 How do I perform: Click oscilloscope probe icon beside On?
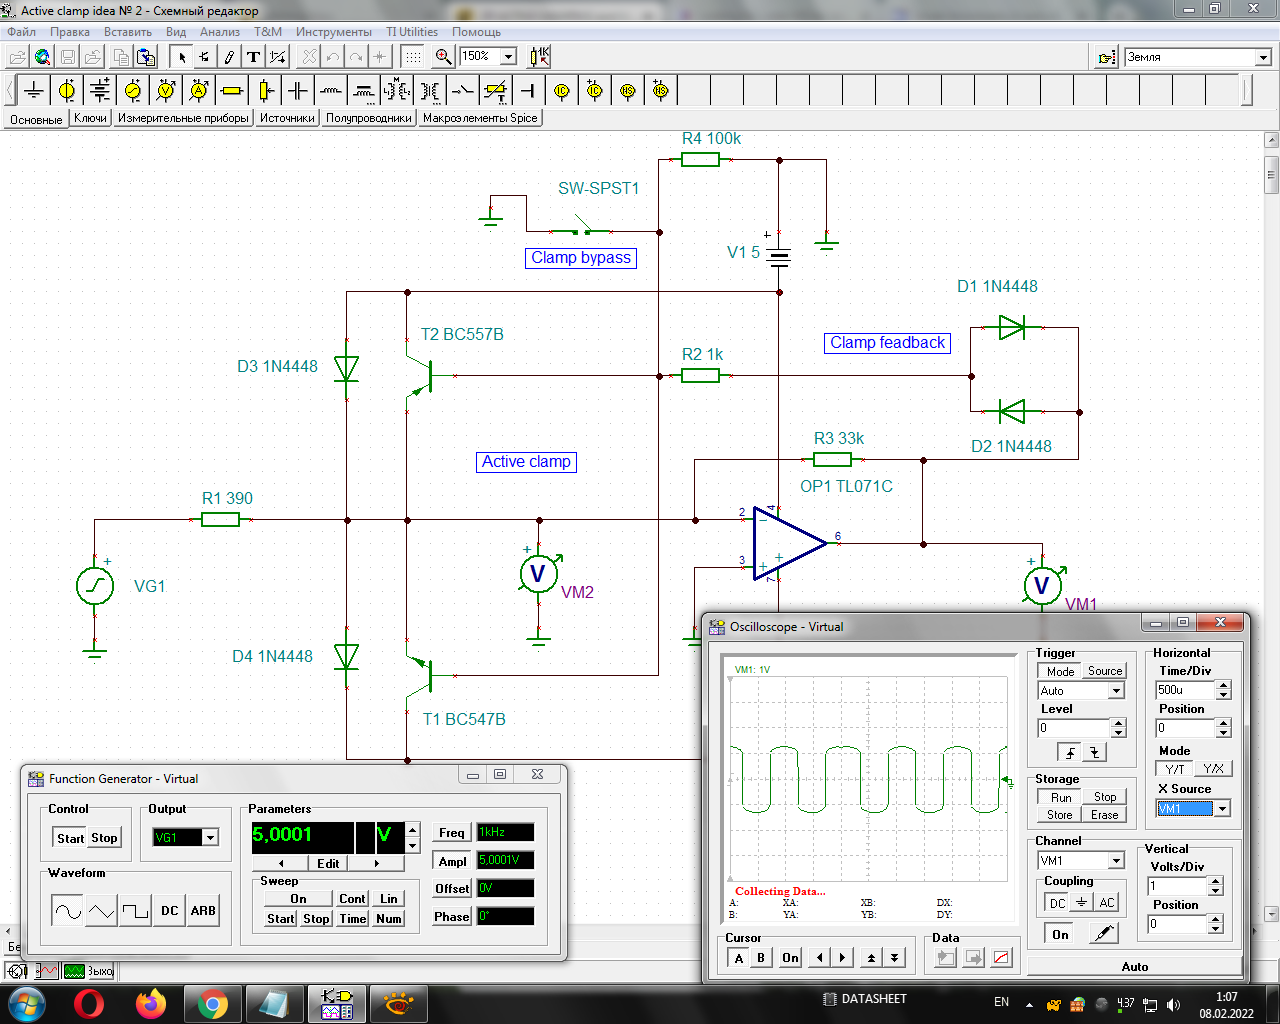tap(1102, 933)
